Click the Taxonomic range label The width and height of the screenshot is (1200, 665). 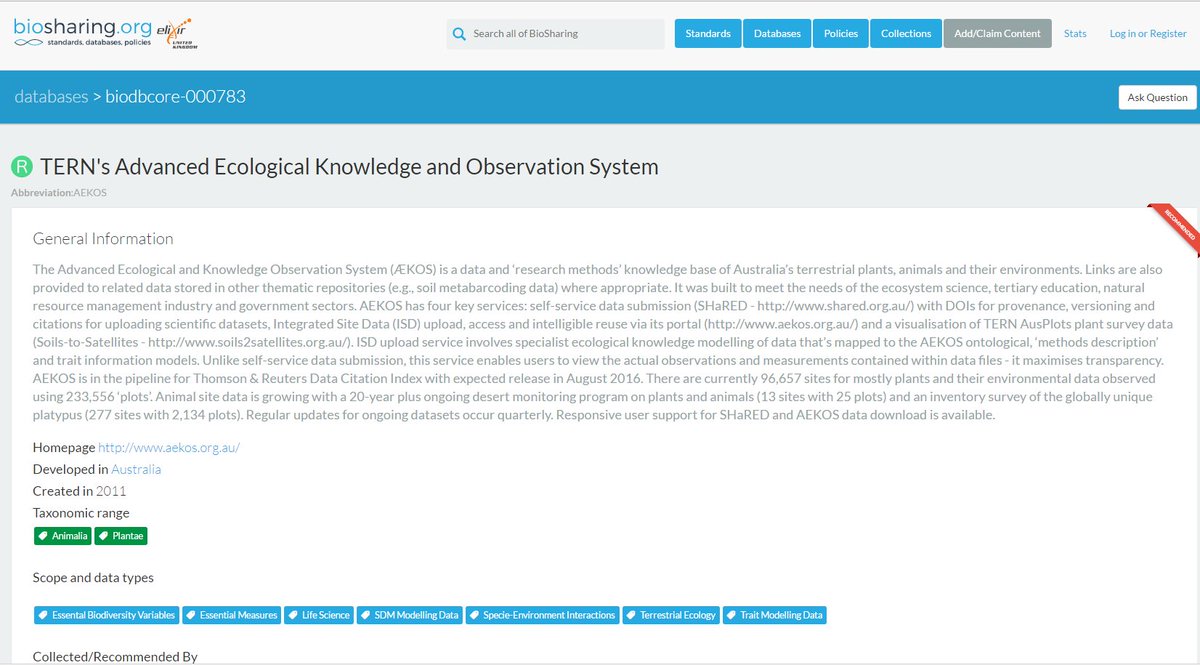coord(81,513)
